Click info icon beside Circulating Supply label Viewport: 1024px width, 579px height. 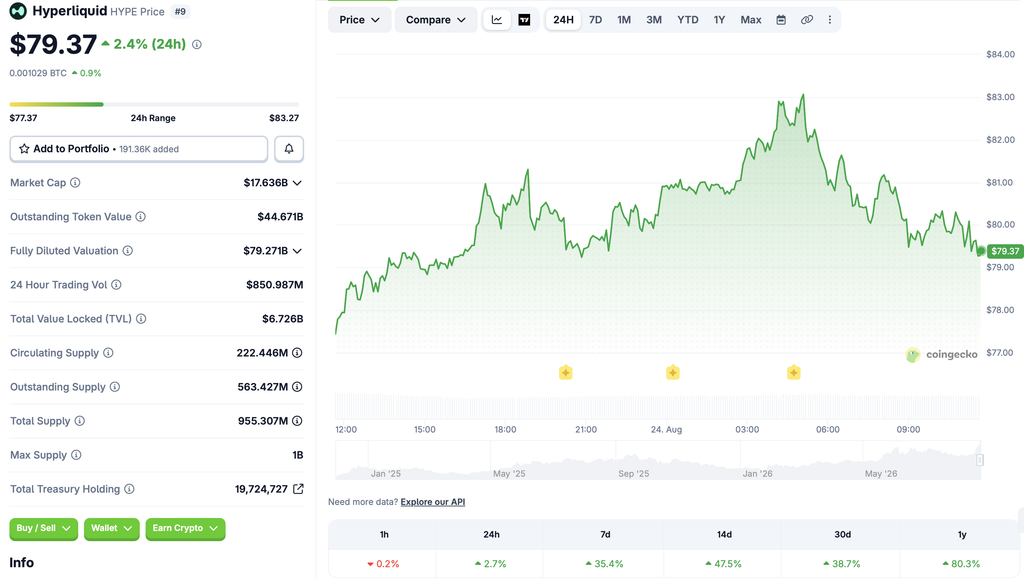tap(108, 352)
